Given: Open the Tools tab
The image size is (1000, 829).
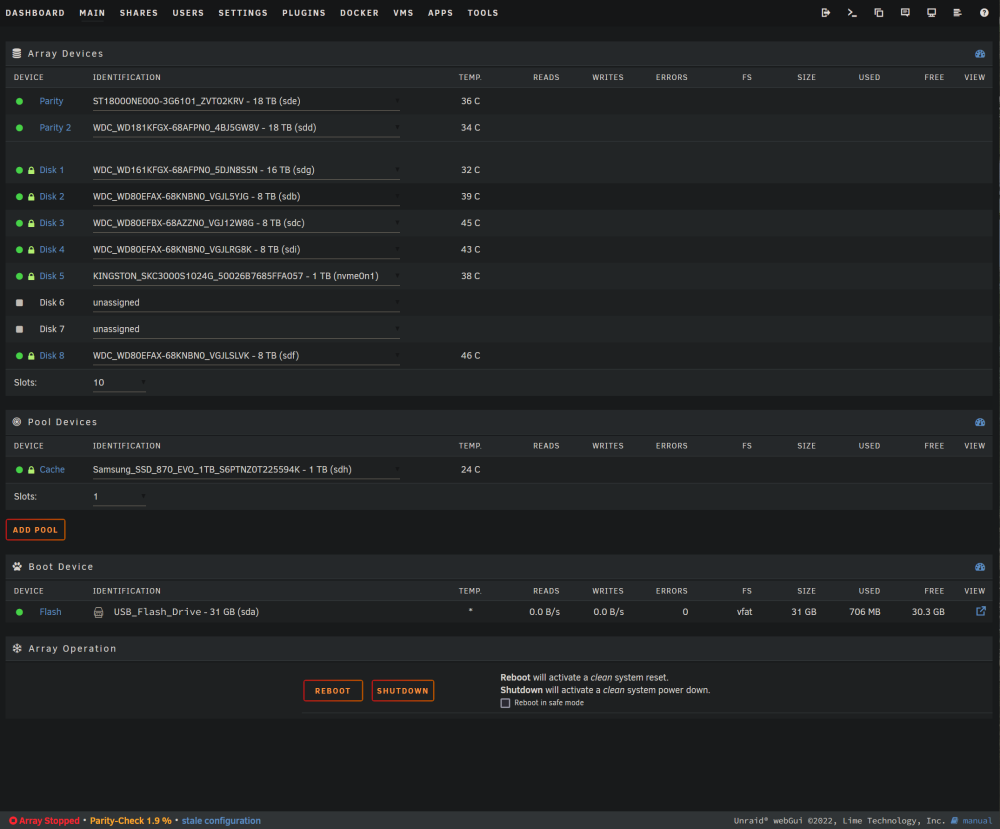Looking at the screenshot, I should point(483,13).
